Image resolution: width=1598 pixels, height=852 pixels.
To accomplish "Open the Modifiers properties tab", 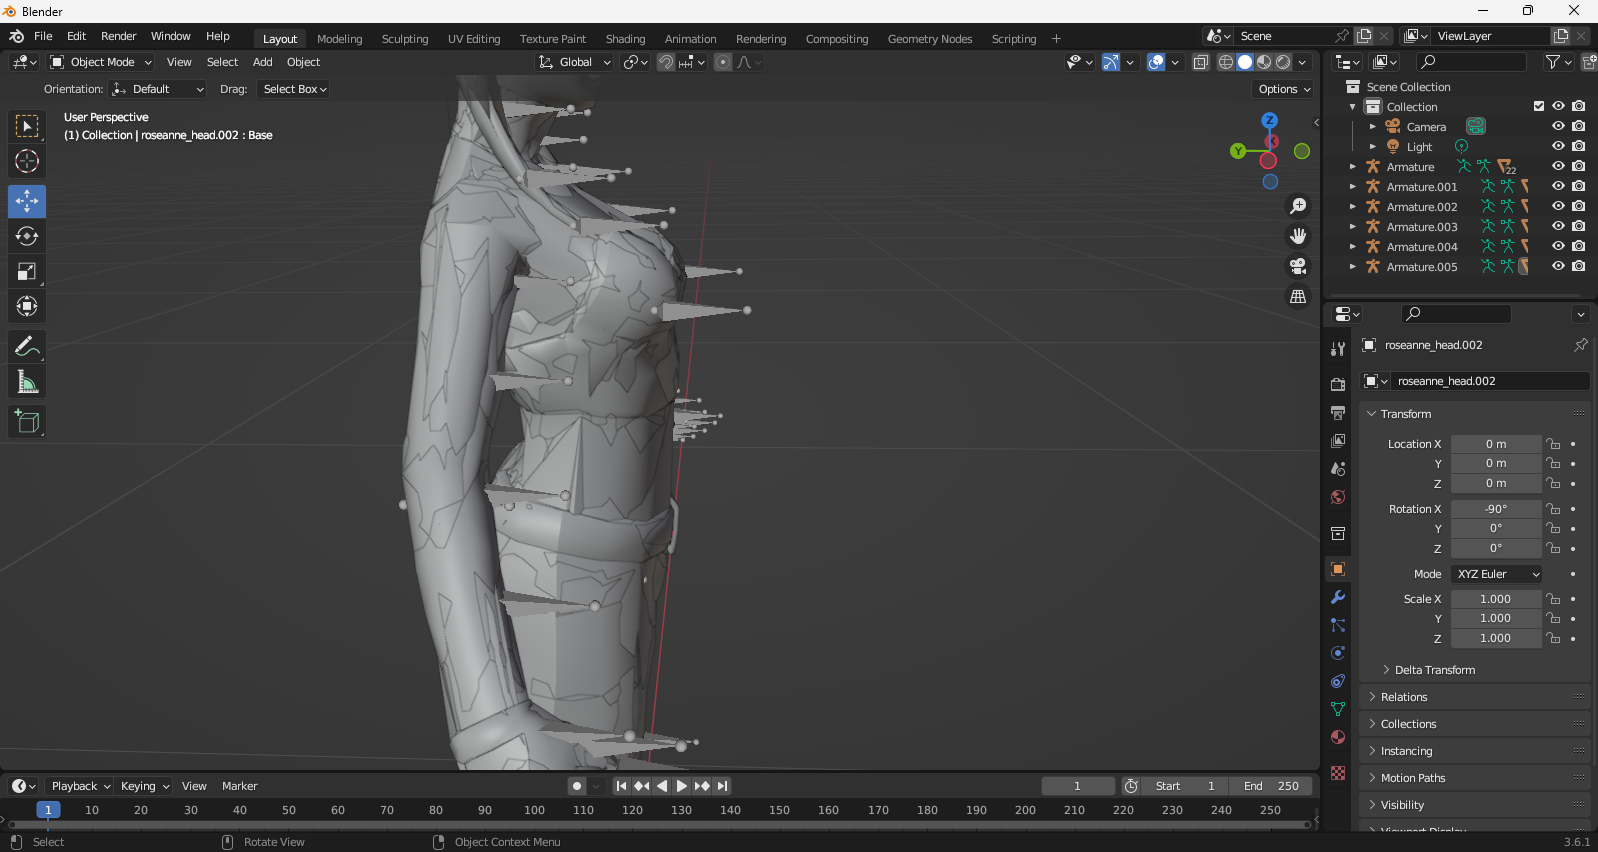I will point(1338,597).
